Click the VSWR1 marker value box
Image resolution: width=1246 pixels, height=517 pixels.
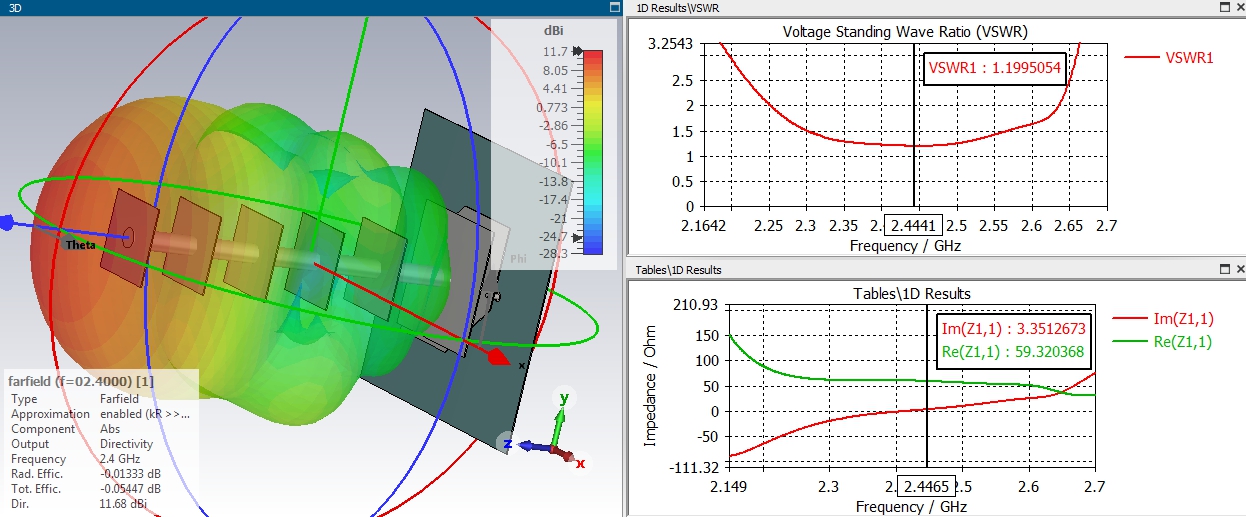[994, 68]
